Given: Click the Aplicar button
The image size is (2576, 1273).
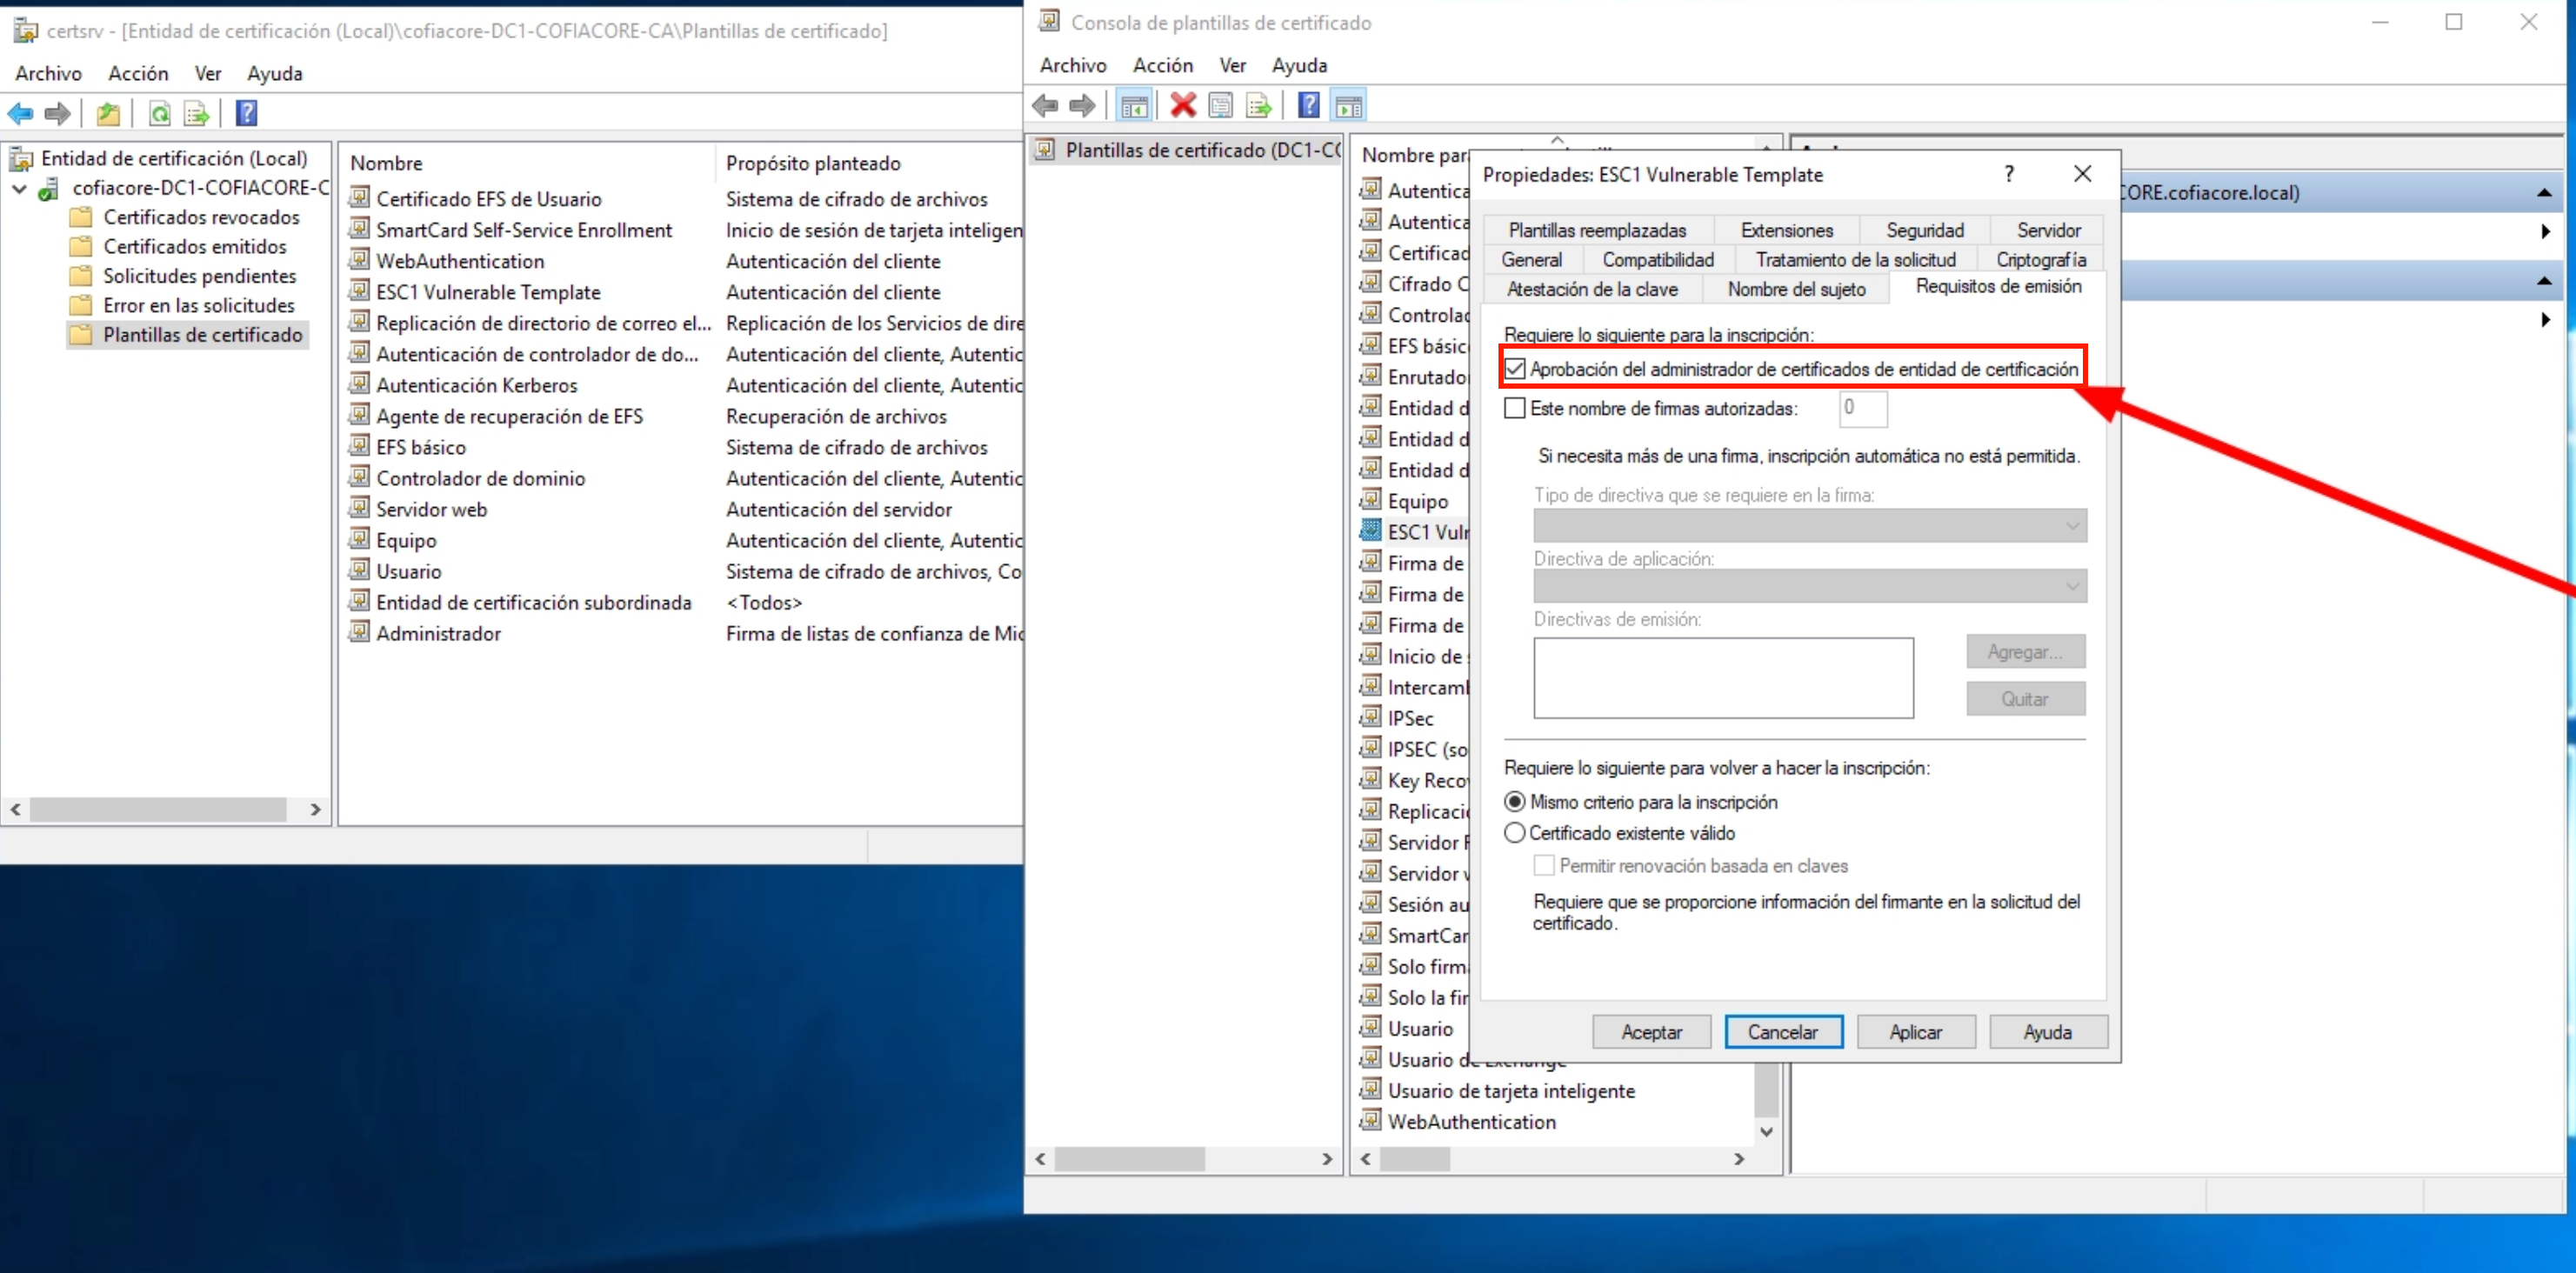Looking at the screenshot, I should pyautogui.click(x=1915, y=1032).
